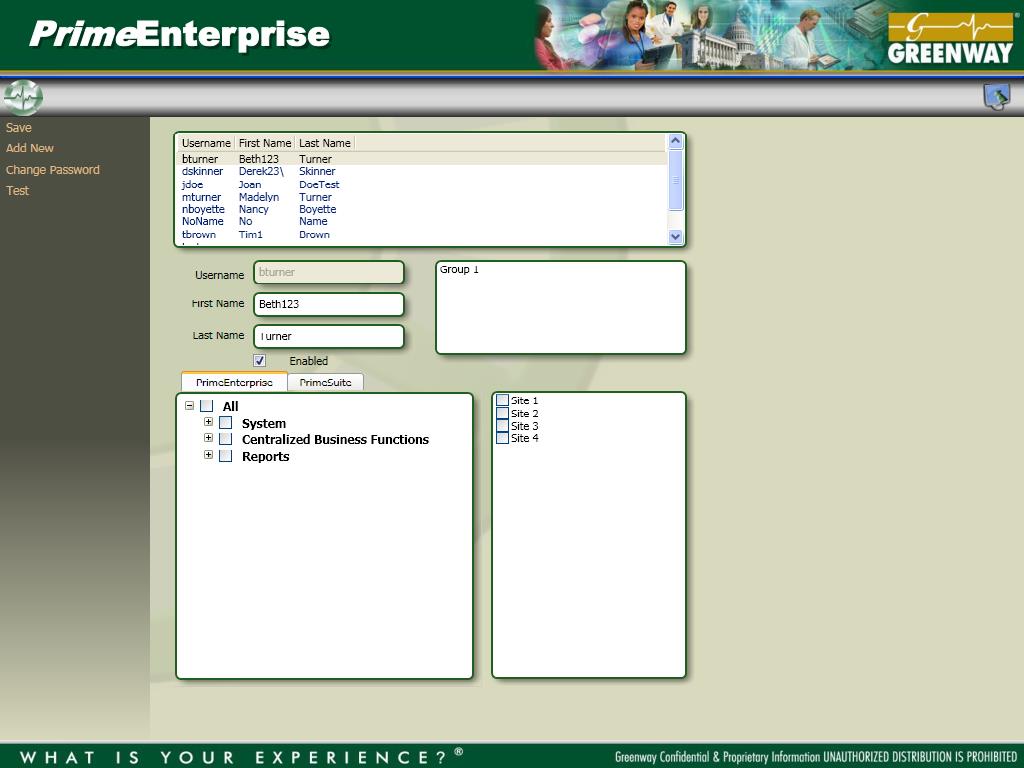Screen dimensions: 1024x768
Task: Click the All tree label
Action: point(231,406)
